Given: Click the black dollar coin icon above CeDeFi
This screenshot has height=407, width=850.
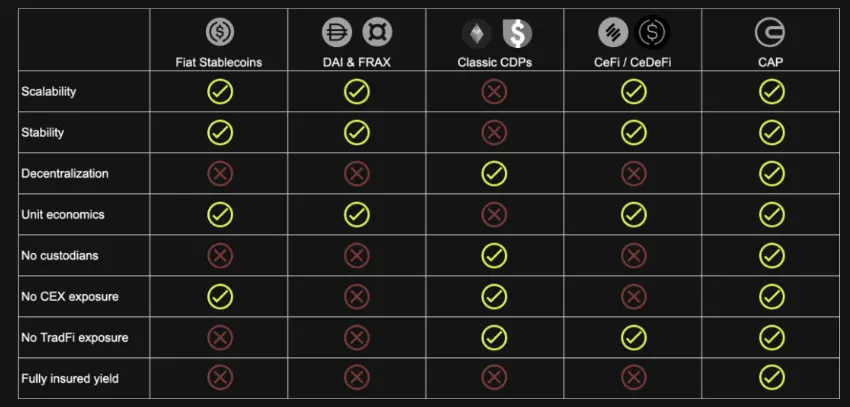Looking at the screenshot, I should tap(653, 32).
